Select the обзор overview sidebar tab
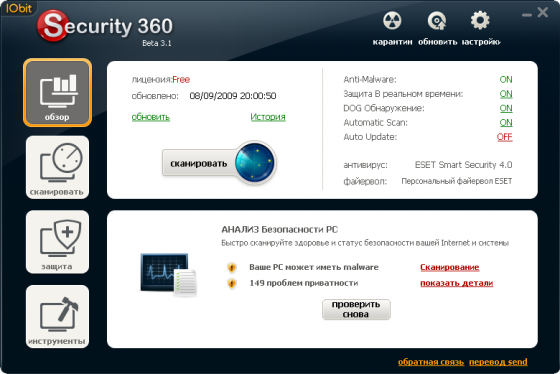Viewport: 560px width, 374px height. tap(58, 93)
